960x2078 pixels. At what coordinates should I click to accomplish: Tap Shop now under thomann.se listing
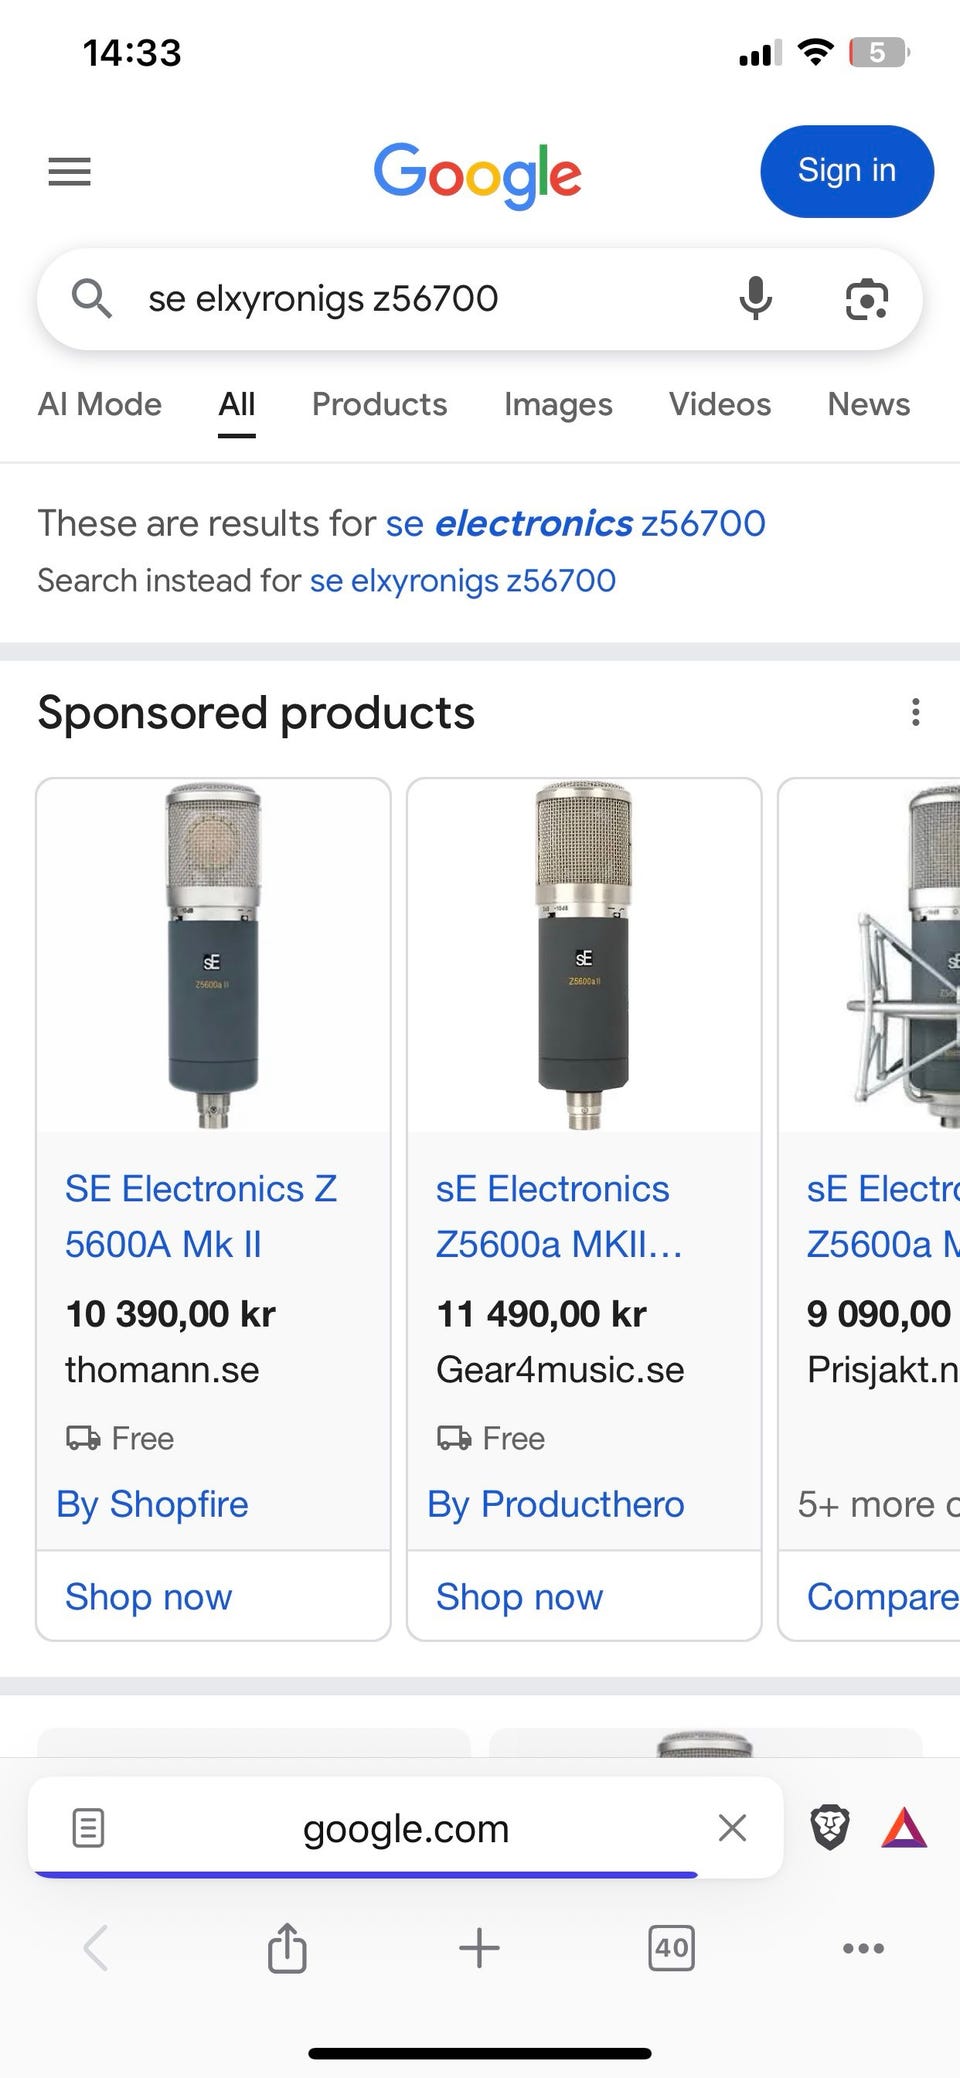click(148, 1597)
